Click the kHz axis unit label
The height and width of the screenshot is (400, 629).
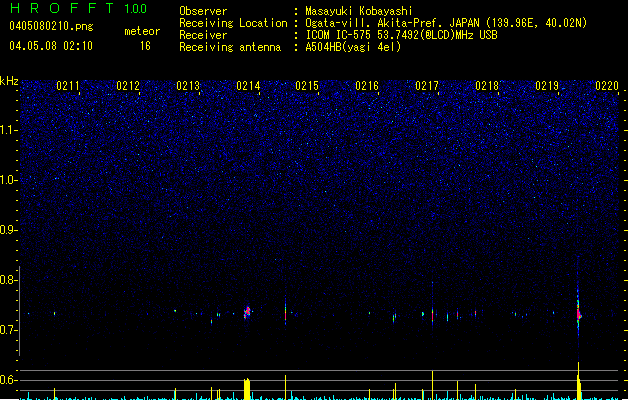click(9, 81)
